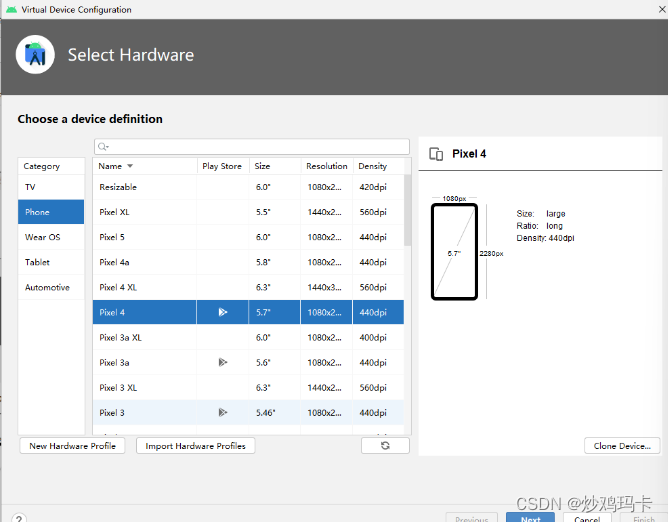
Task: Select the Pixel 3 XL device row
Action: coord(248,388)
